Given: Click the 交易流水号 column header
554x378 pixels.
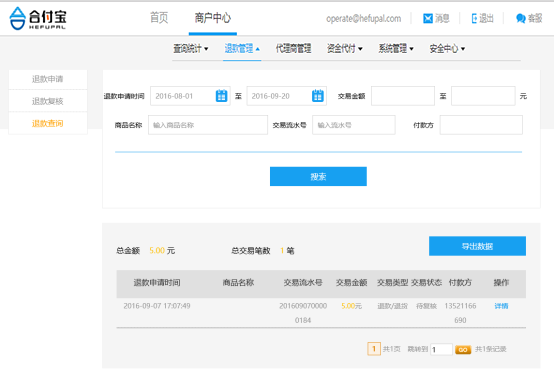Looking at the screenshot, I should coord(303,283).
